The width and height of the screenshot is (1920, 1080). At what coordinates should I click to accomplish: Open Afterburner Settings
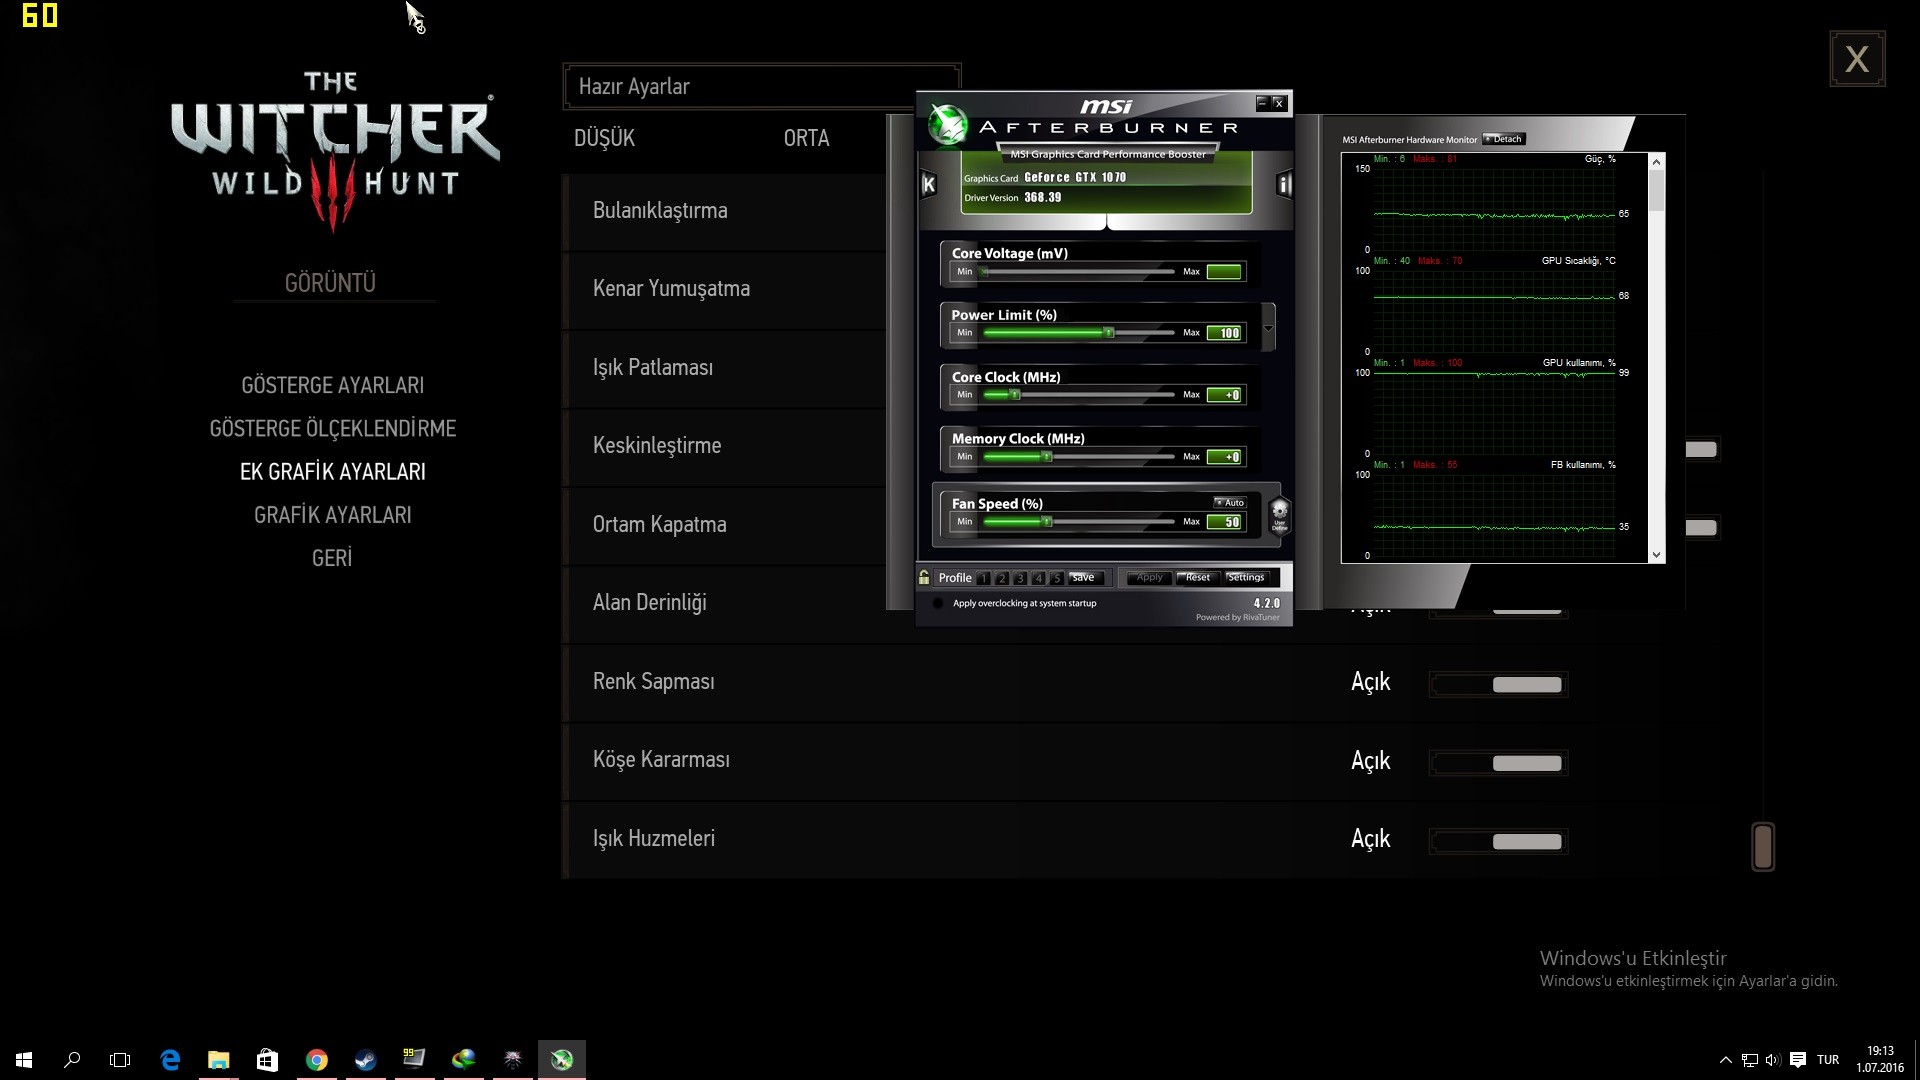click(x=1246, y=578)
